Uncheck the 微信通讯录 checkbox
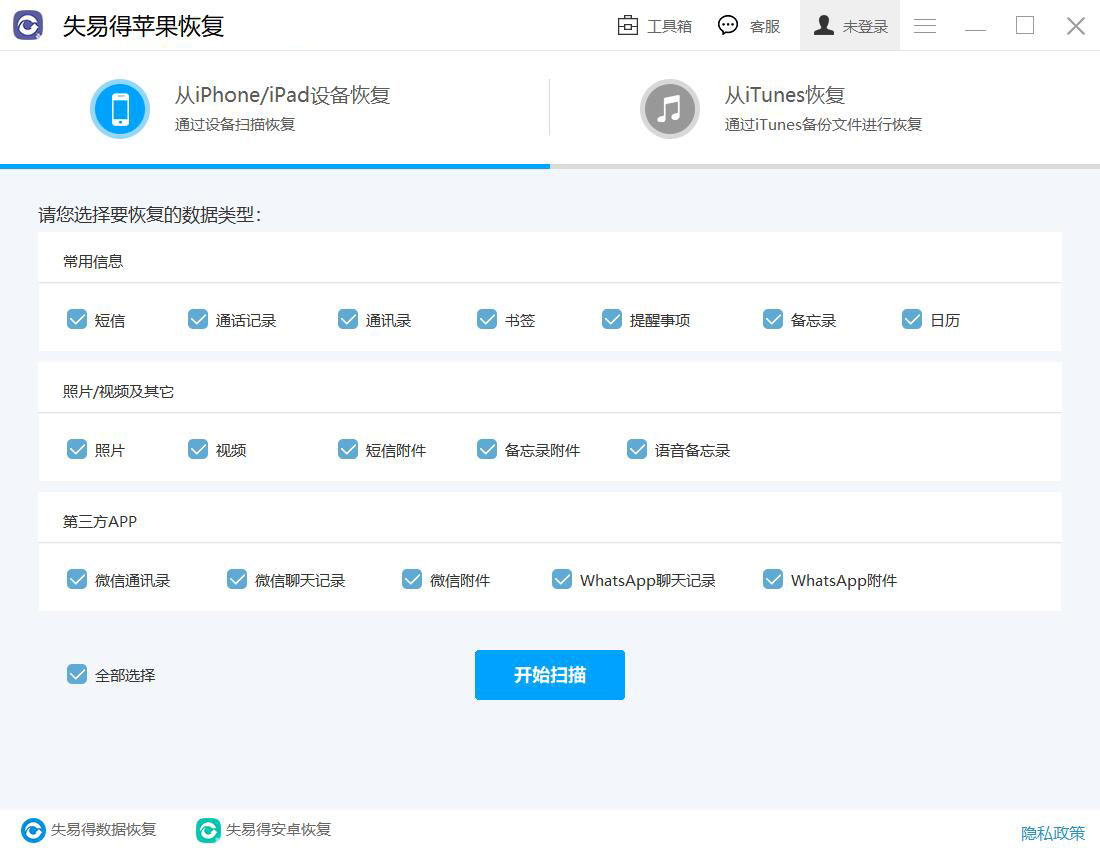 [x=76, y=579]
